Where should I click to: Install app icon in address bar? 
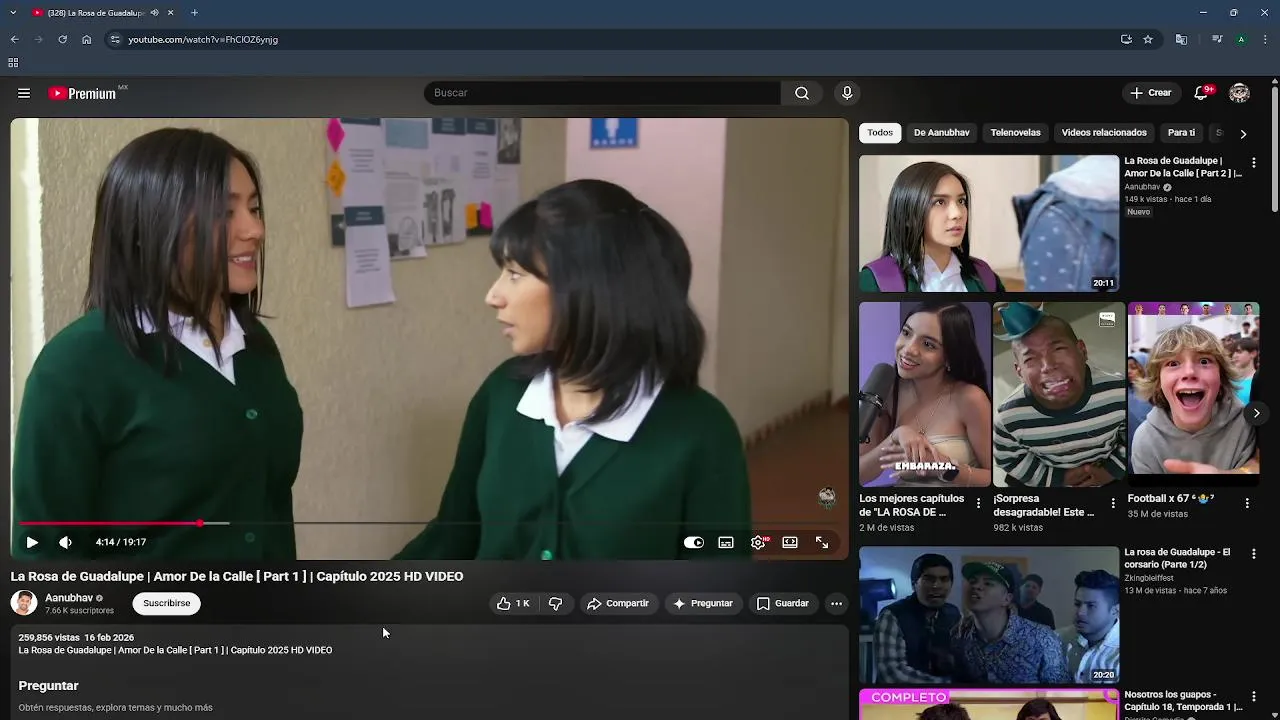pos(1126,39)
